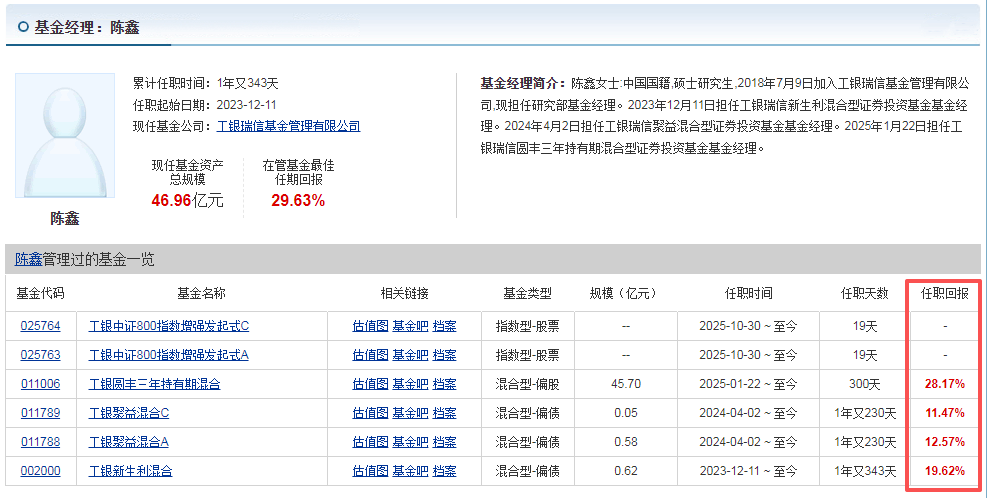Open 估值图 for 工银聚益混合A
Screen dimensions: 987x498
[370, 442]
